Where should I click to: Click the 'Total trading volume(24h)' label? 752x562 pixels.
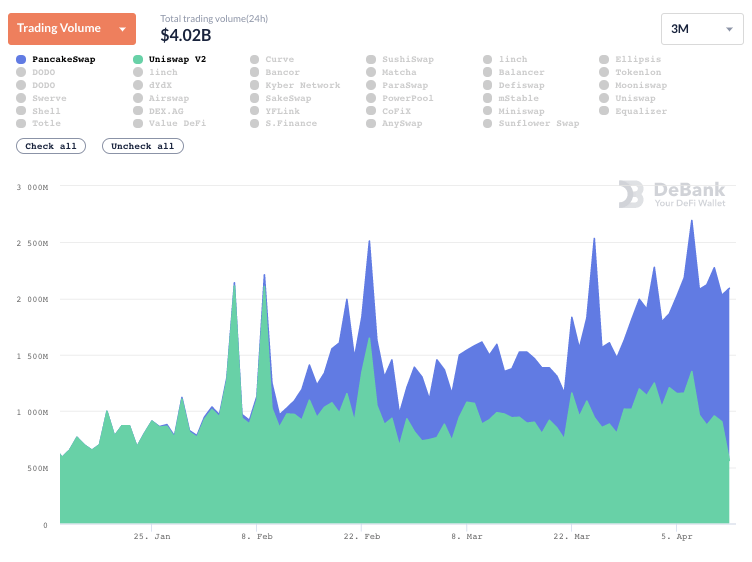[214, 19]
